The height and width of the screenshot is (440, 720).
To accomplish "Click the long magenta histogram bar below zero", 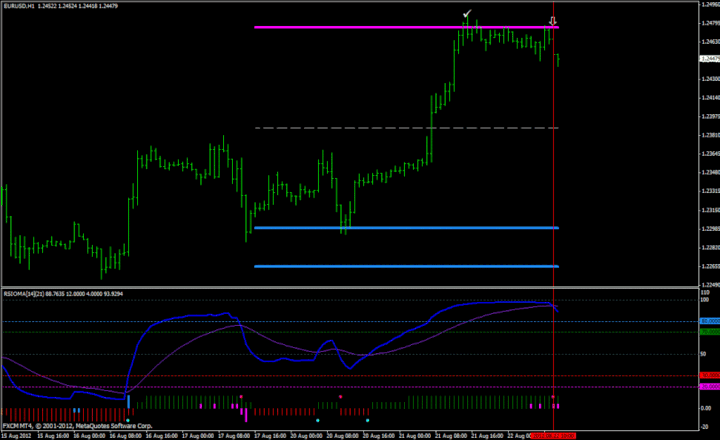I will click(x=246, y=415).
